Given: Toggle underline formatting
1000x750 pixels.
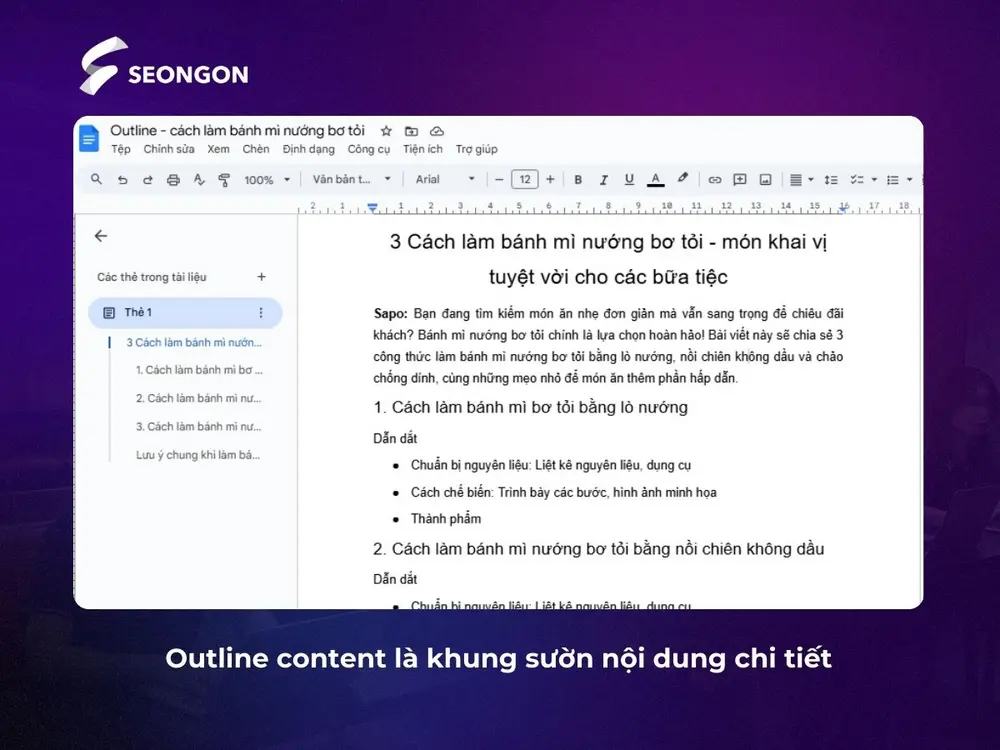Looking at the screenshot, I should [629, 180].
